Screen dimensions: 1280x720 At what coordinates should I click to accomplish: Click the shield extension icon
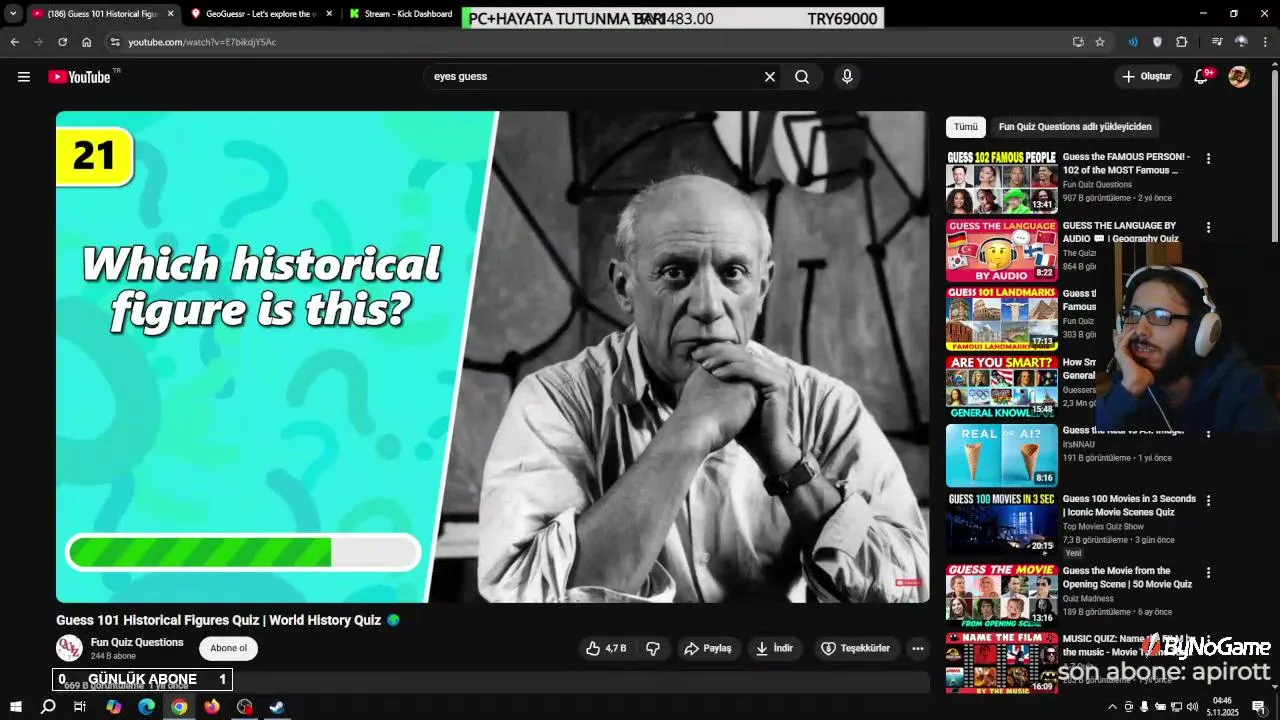[x=1157, y=42]
